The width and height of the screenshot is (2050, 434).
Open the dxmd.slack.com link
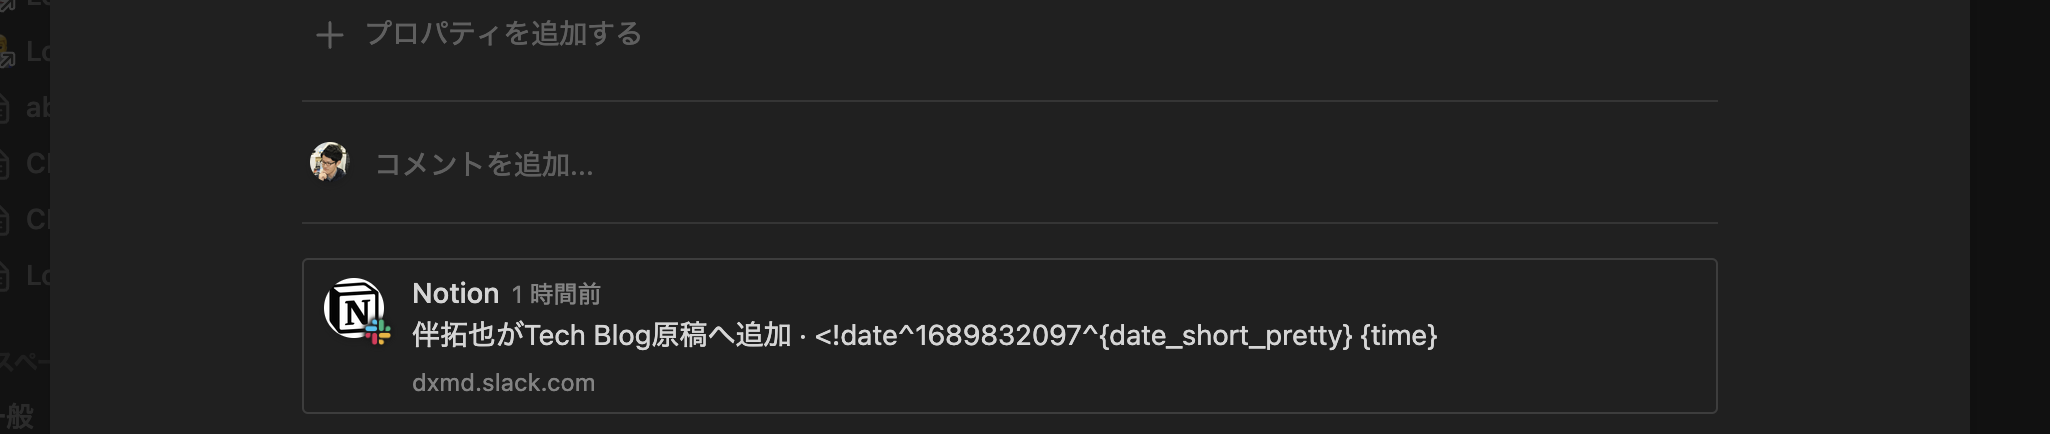[503, 383]
